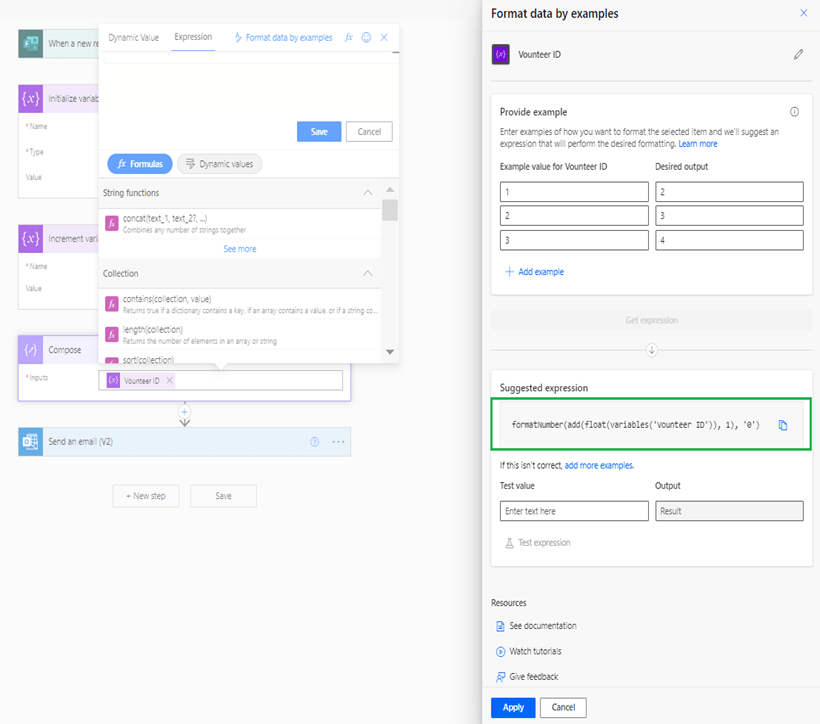Open the ellipsis menu on Send an email

coord(338,442)
